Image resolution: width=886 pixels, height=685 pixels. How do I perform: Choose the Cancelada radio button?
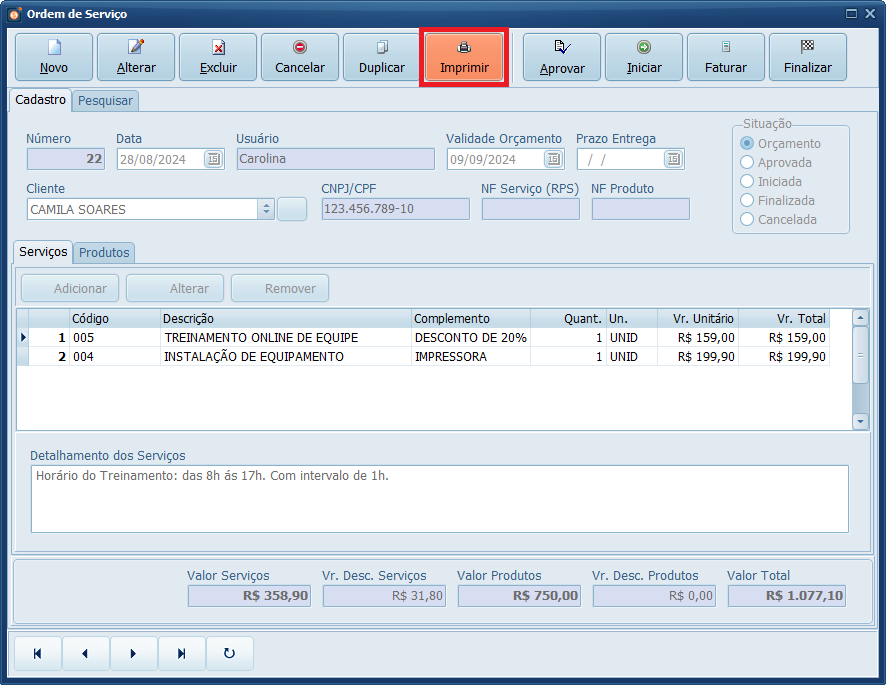(x=747, y=219)
